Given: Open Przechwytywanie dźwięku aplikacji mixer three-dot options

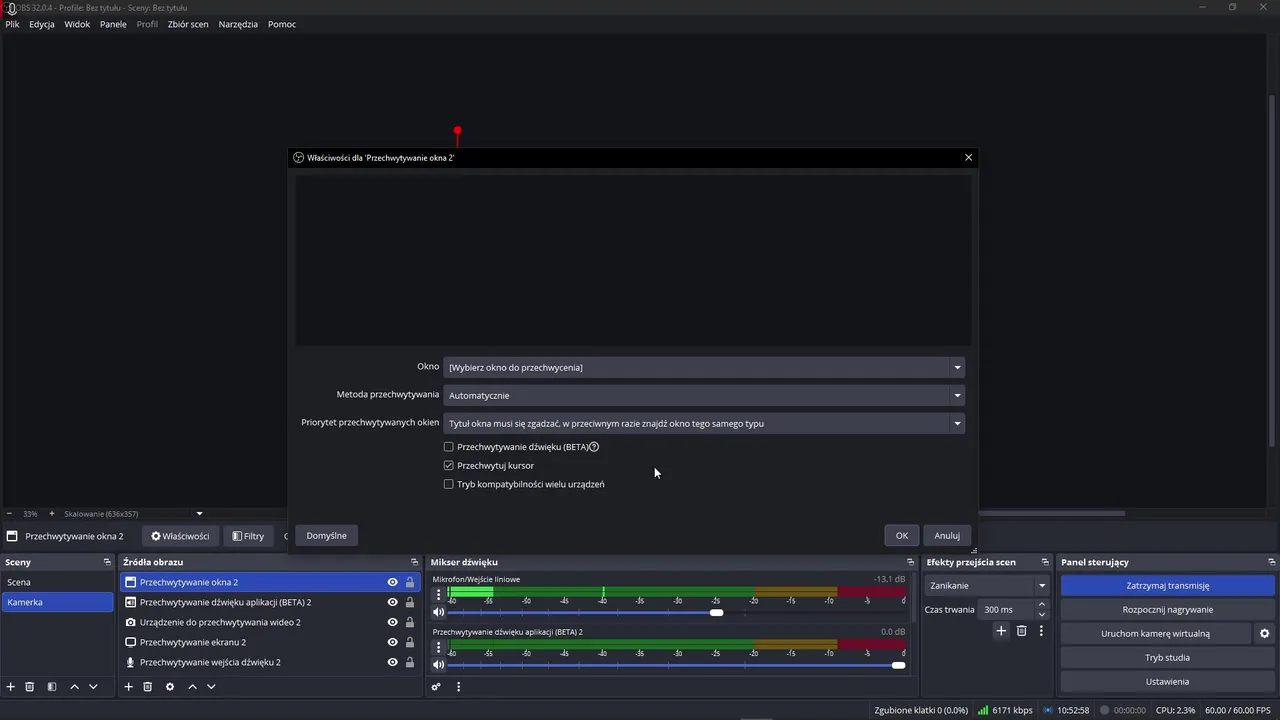Looking at the screenshot, I should click(x=438, y=647).
